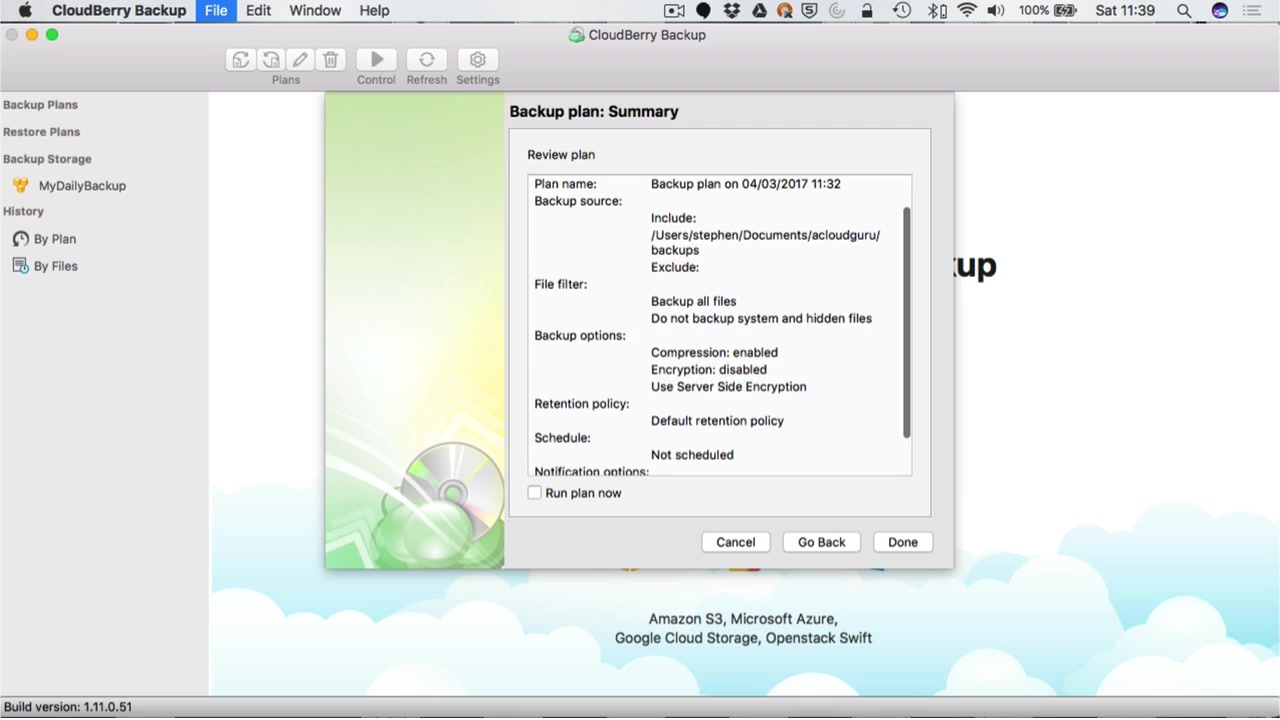Click the black speech bubble menu bar icon

(x=703, y=11)
